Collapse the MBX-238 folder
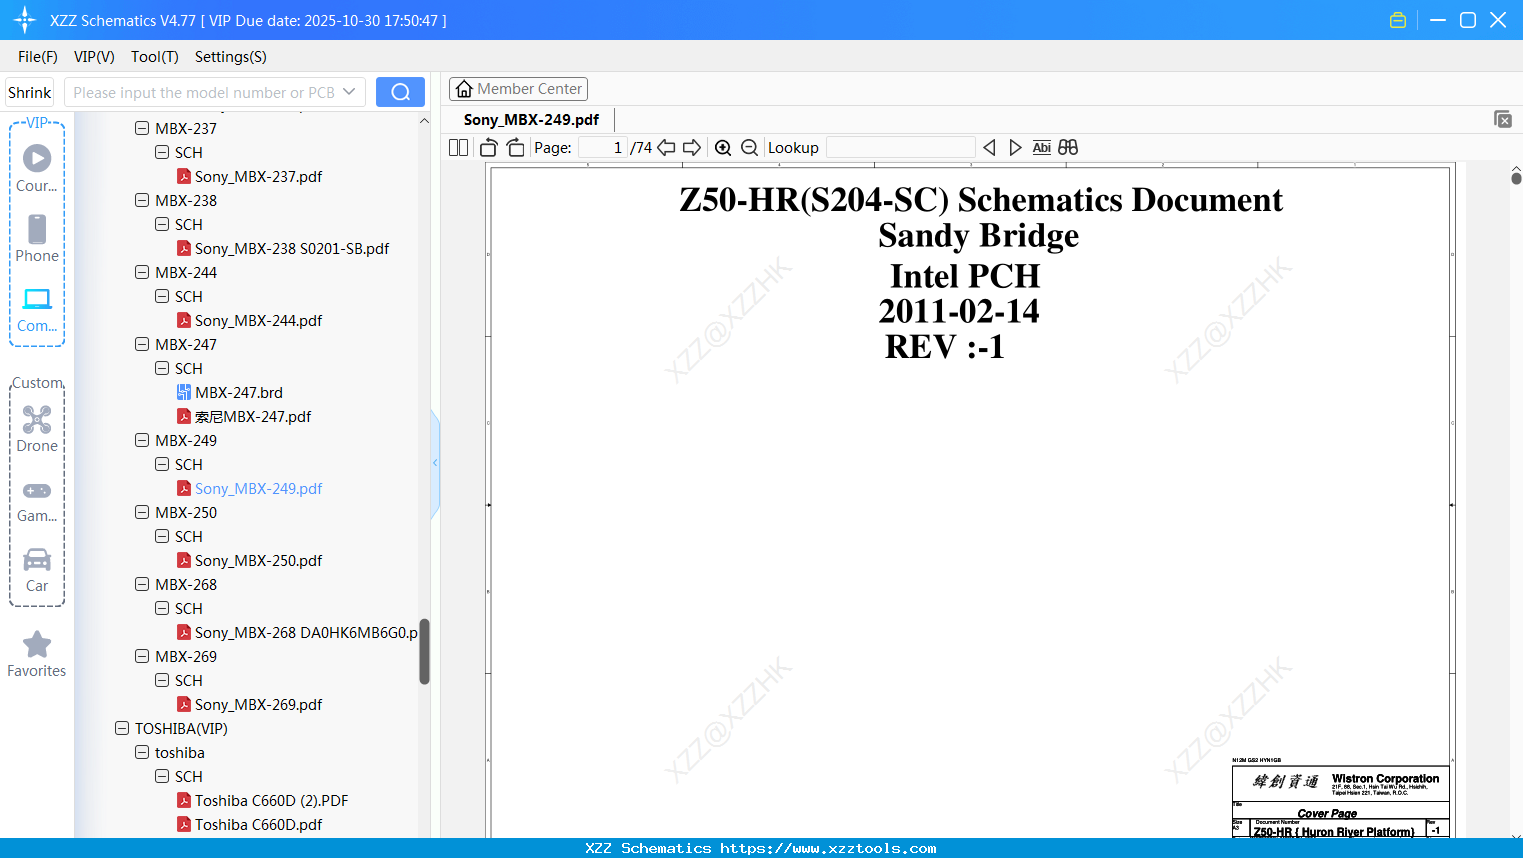Viewport: 1523px width, 858px height. [142, 201]
